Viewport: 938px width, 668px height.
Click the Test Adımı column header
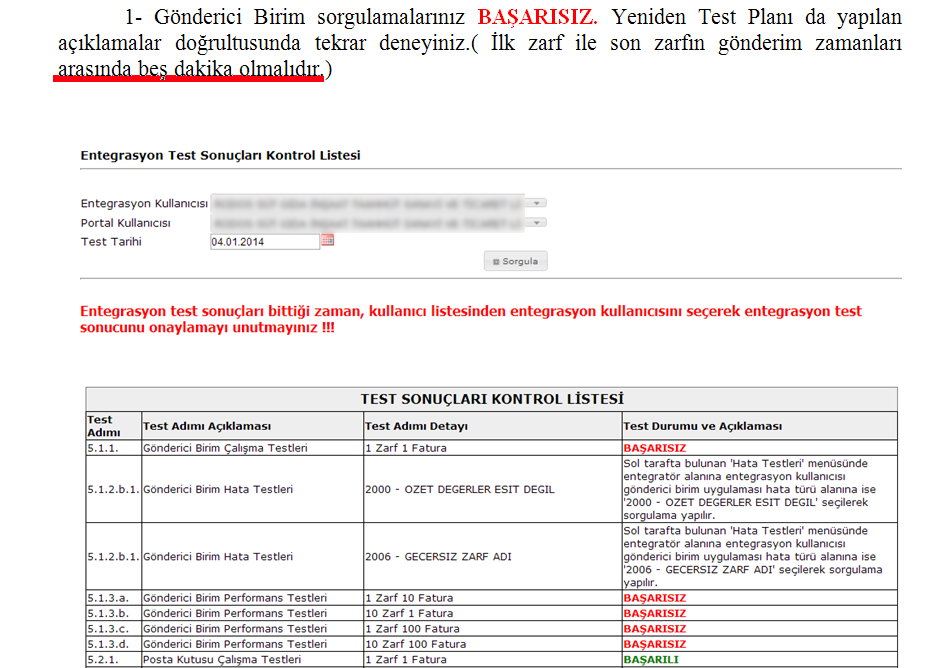tap(102, 426)
